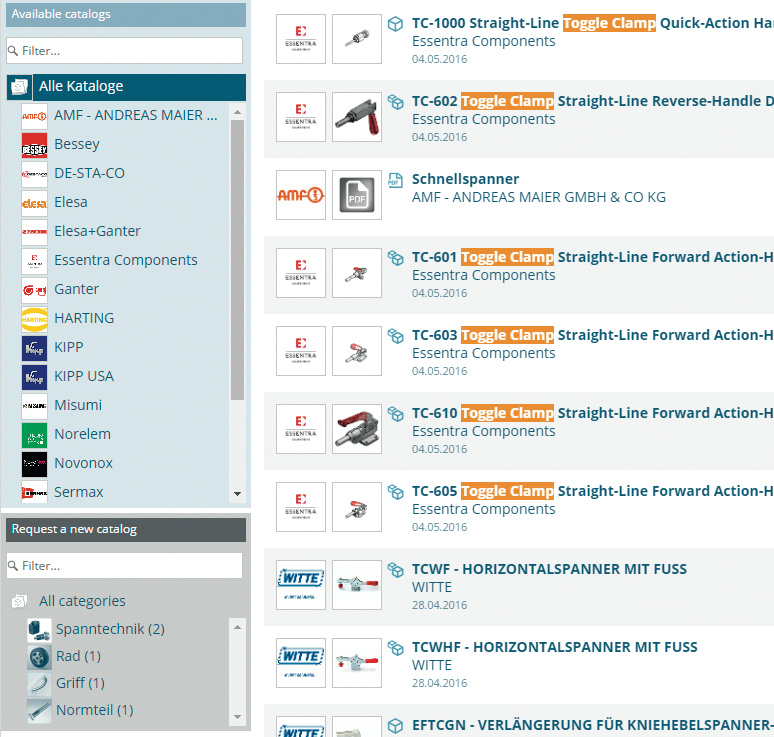Screen dimensions: 774x737
Task: Click the Available catalogs filter field
Action: click(x=124, y=50)
